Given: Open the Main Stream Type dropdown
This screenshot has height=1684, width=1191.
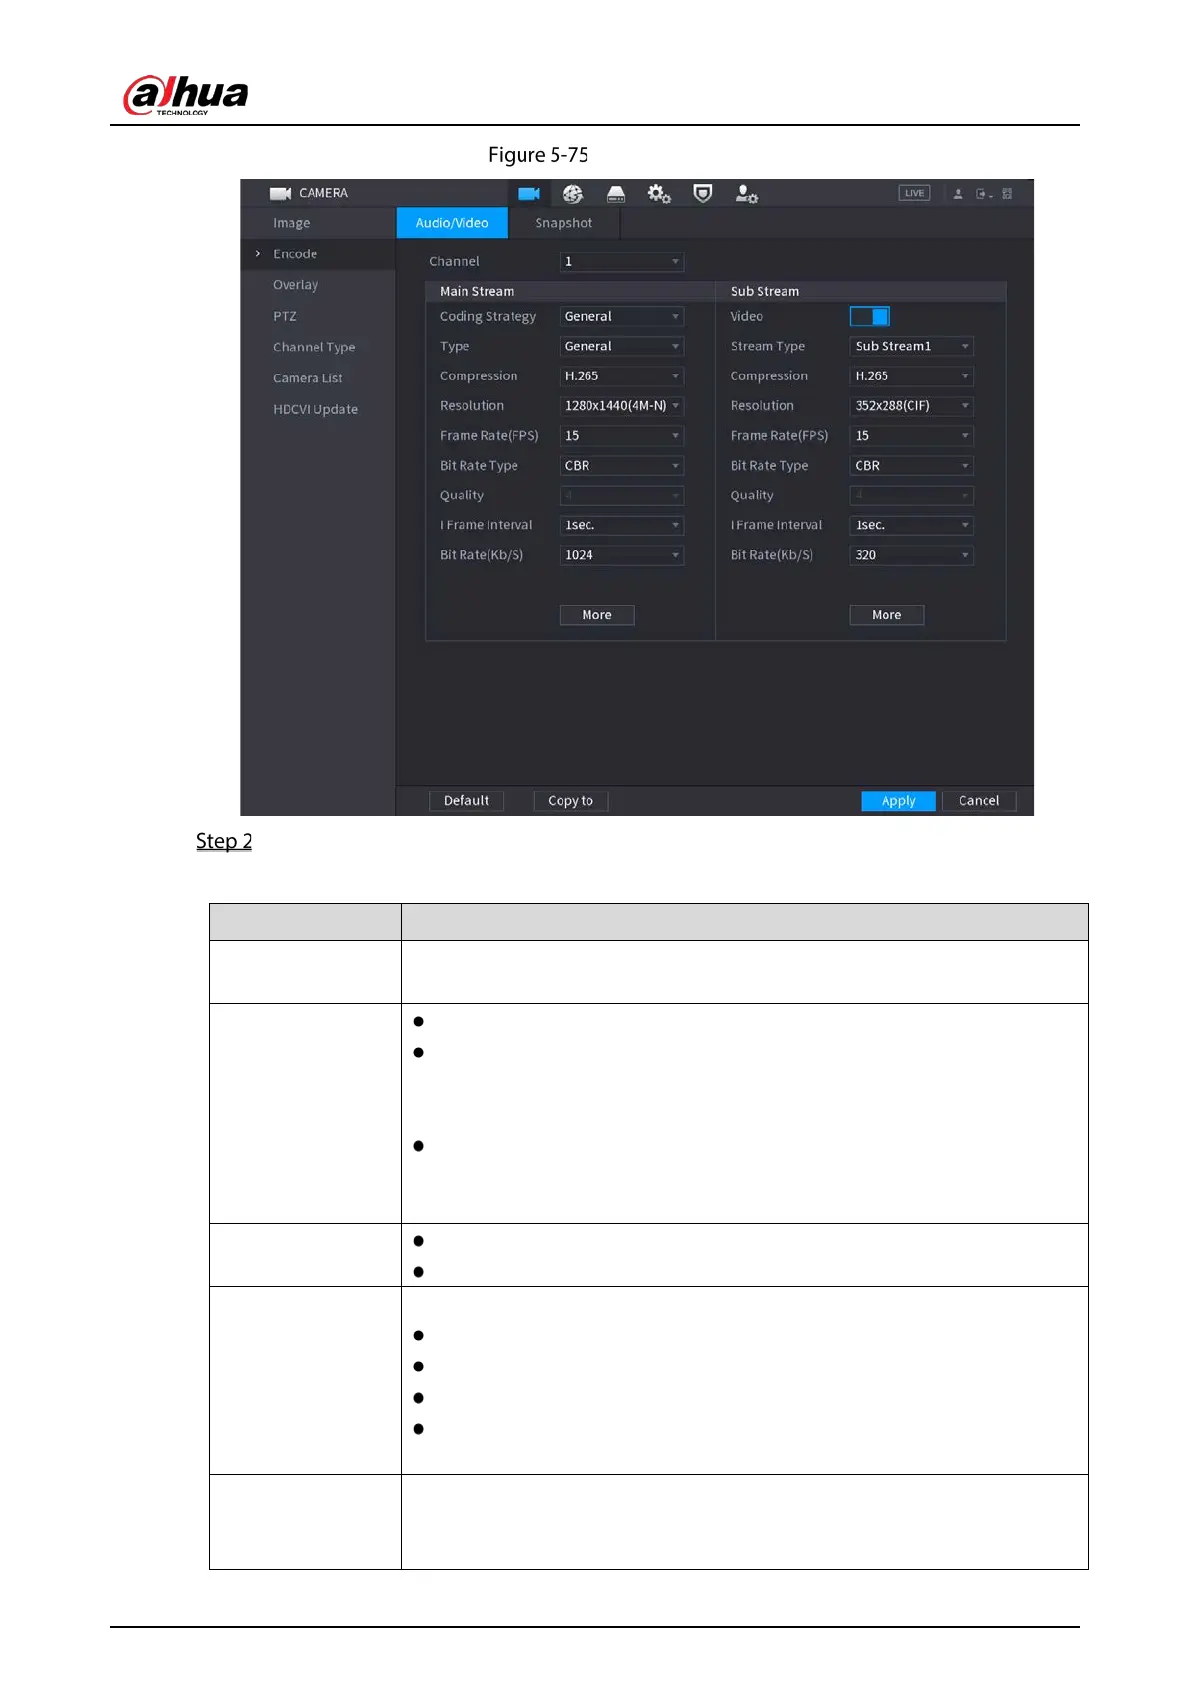Looking at the screenshot, I should pyautogui.click(x=622, y=346).
